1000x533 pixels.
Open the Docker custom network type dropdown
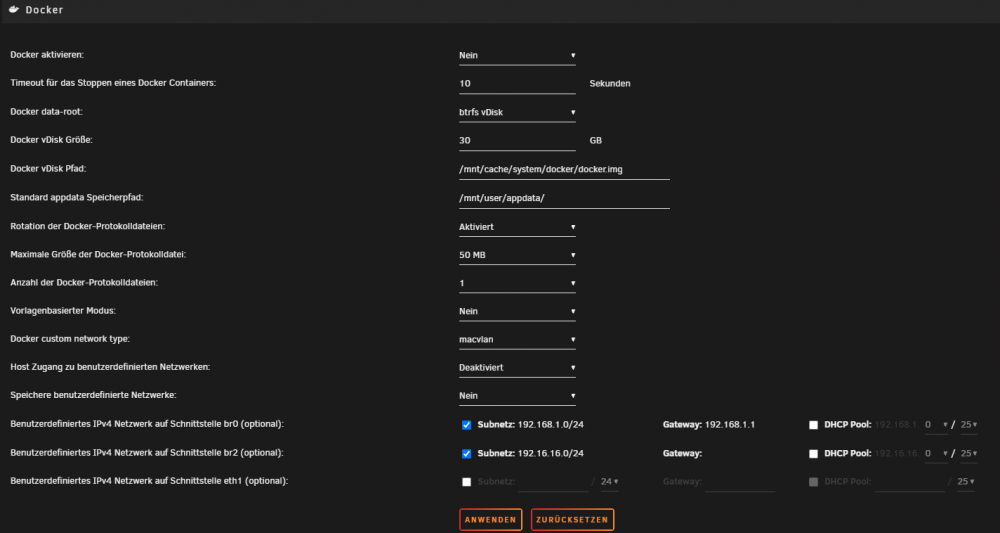coord(517,339)
